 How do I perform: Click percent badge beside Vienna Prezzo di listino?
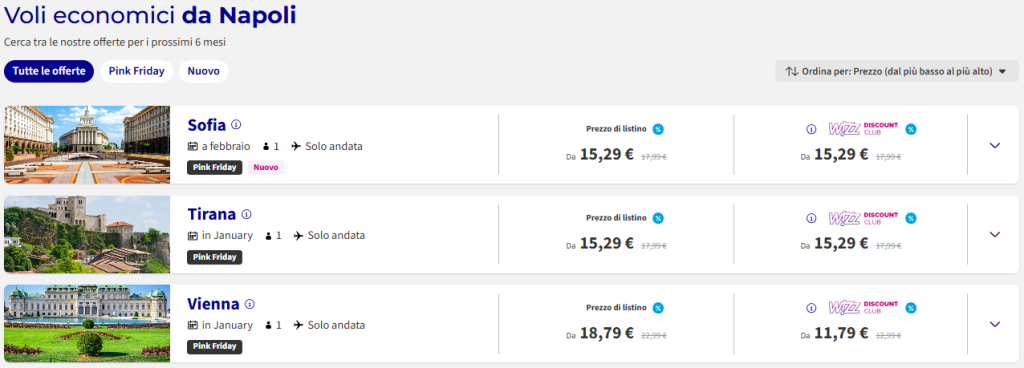(658, 307)
